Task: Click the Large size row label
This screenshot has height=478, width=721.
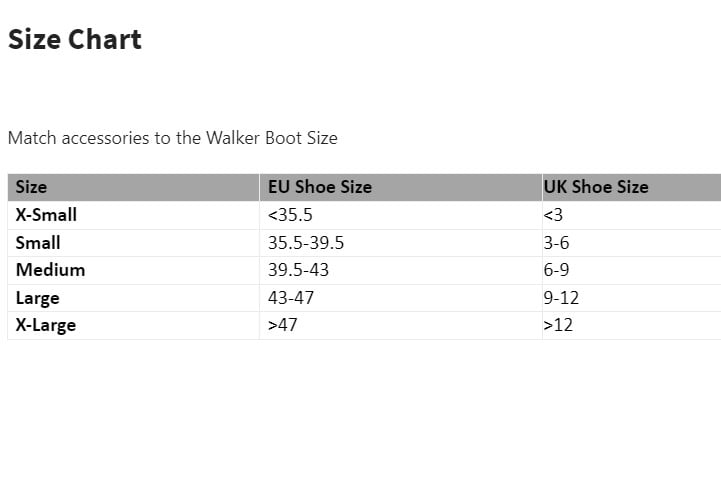Action: click(x=37, y=298)
